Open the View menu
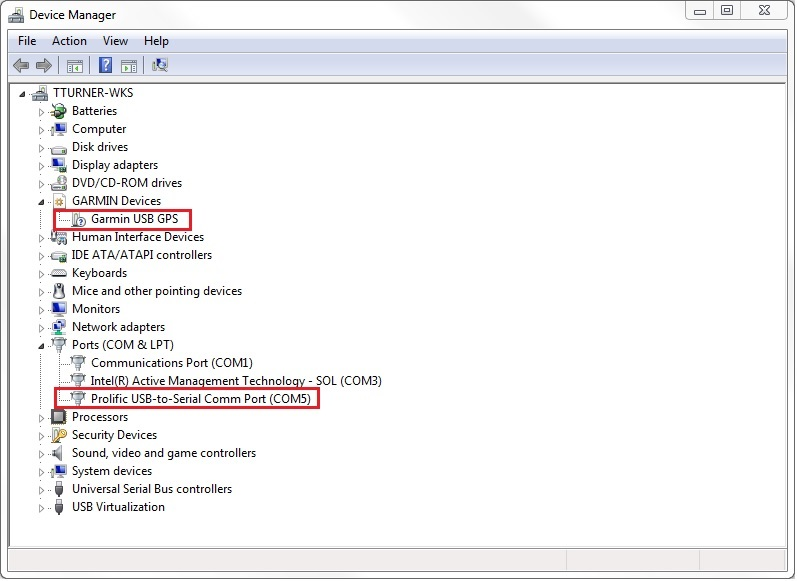797x581 pixels. click(x=115, y=41)
